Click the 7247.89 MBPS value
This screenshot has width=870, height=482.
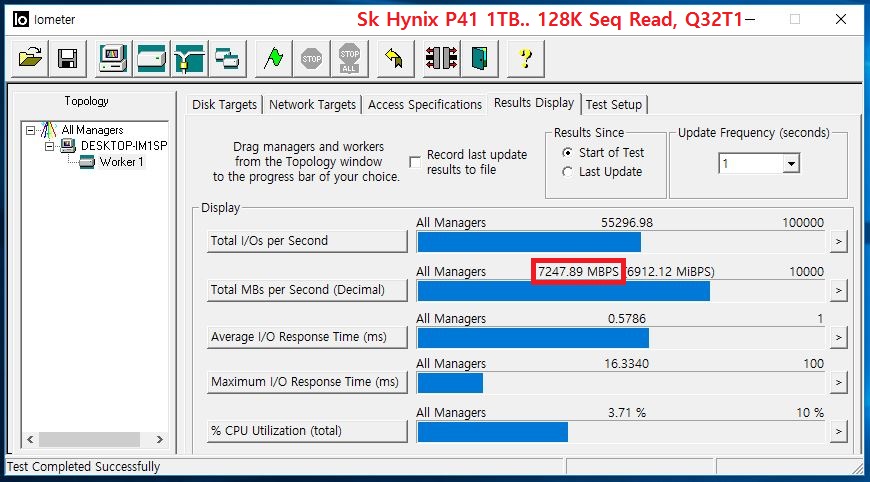tap(578, 271)
